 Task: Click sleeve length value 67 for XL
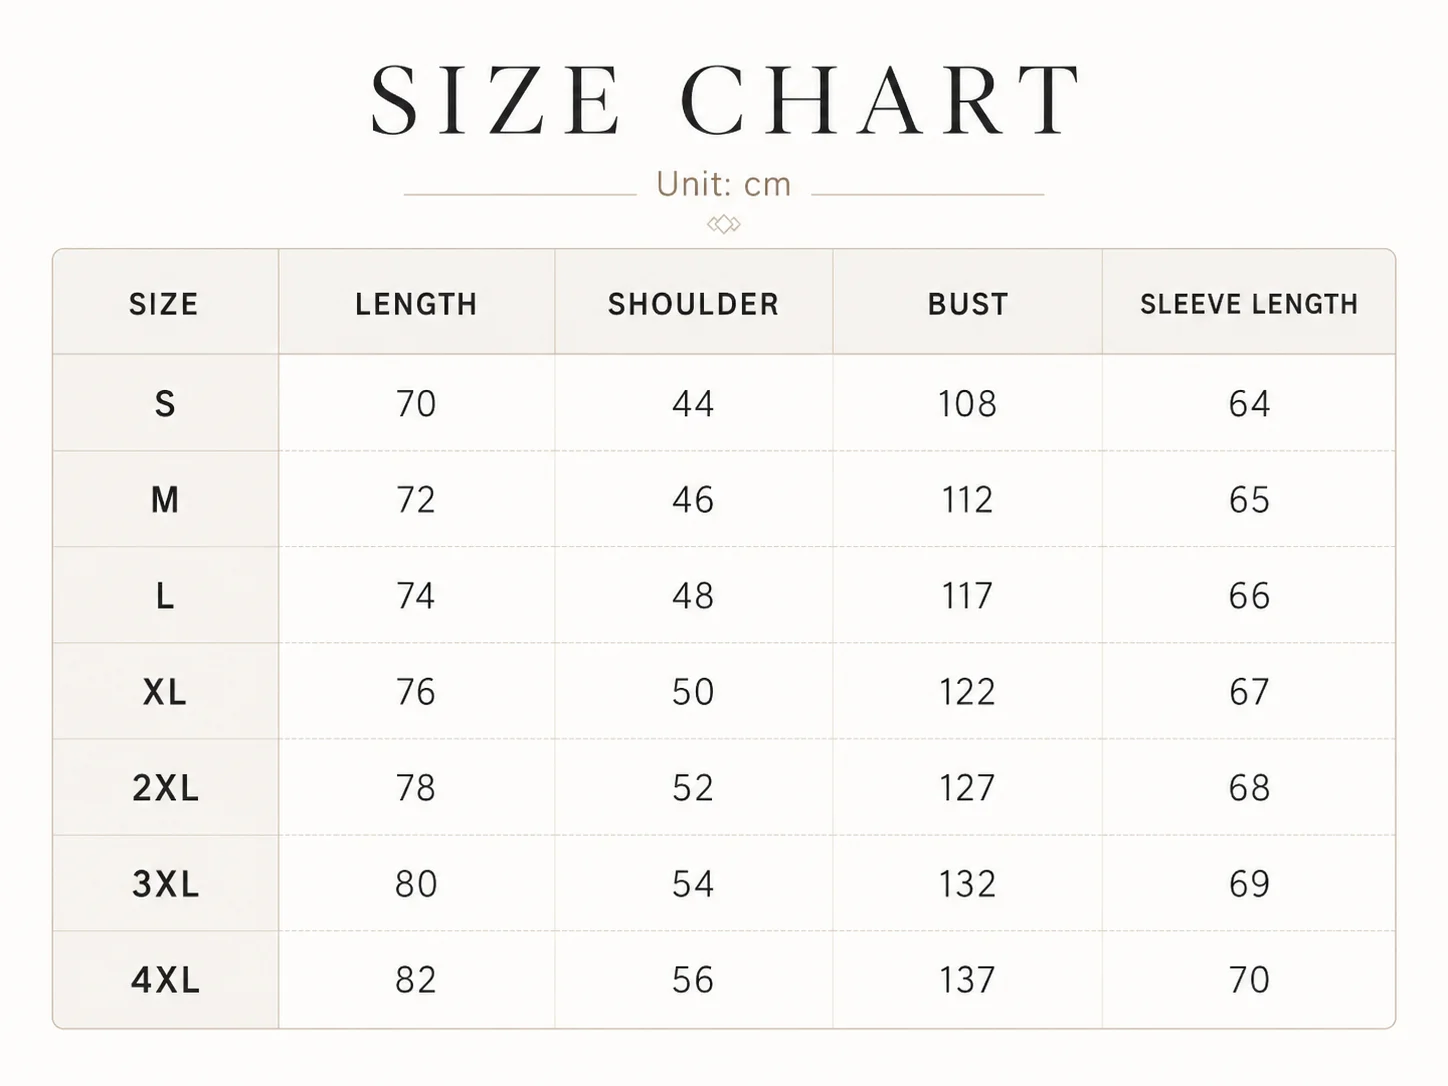tap(1249, 692)
